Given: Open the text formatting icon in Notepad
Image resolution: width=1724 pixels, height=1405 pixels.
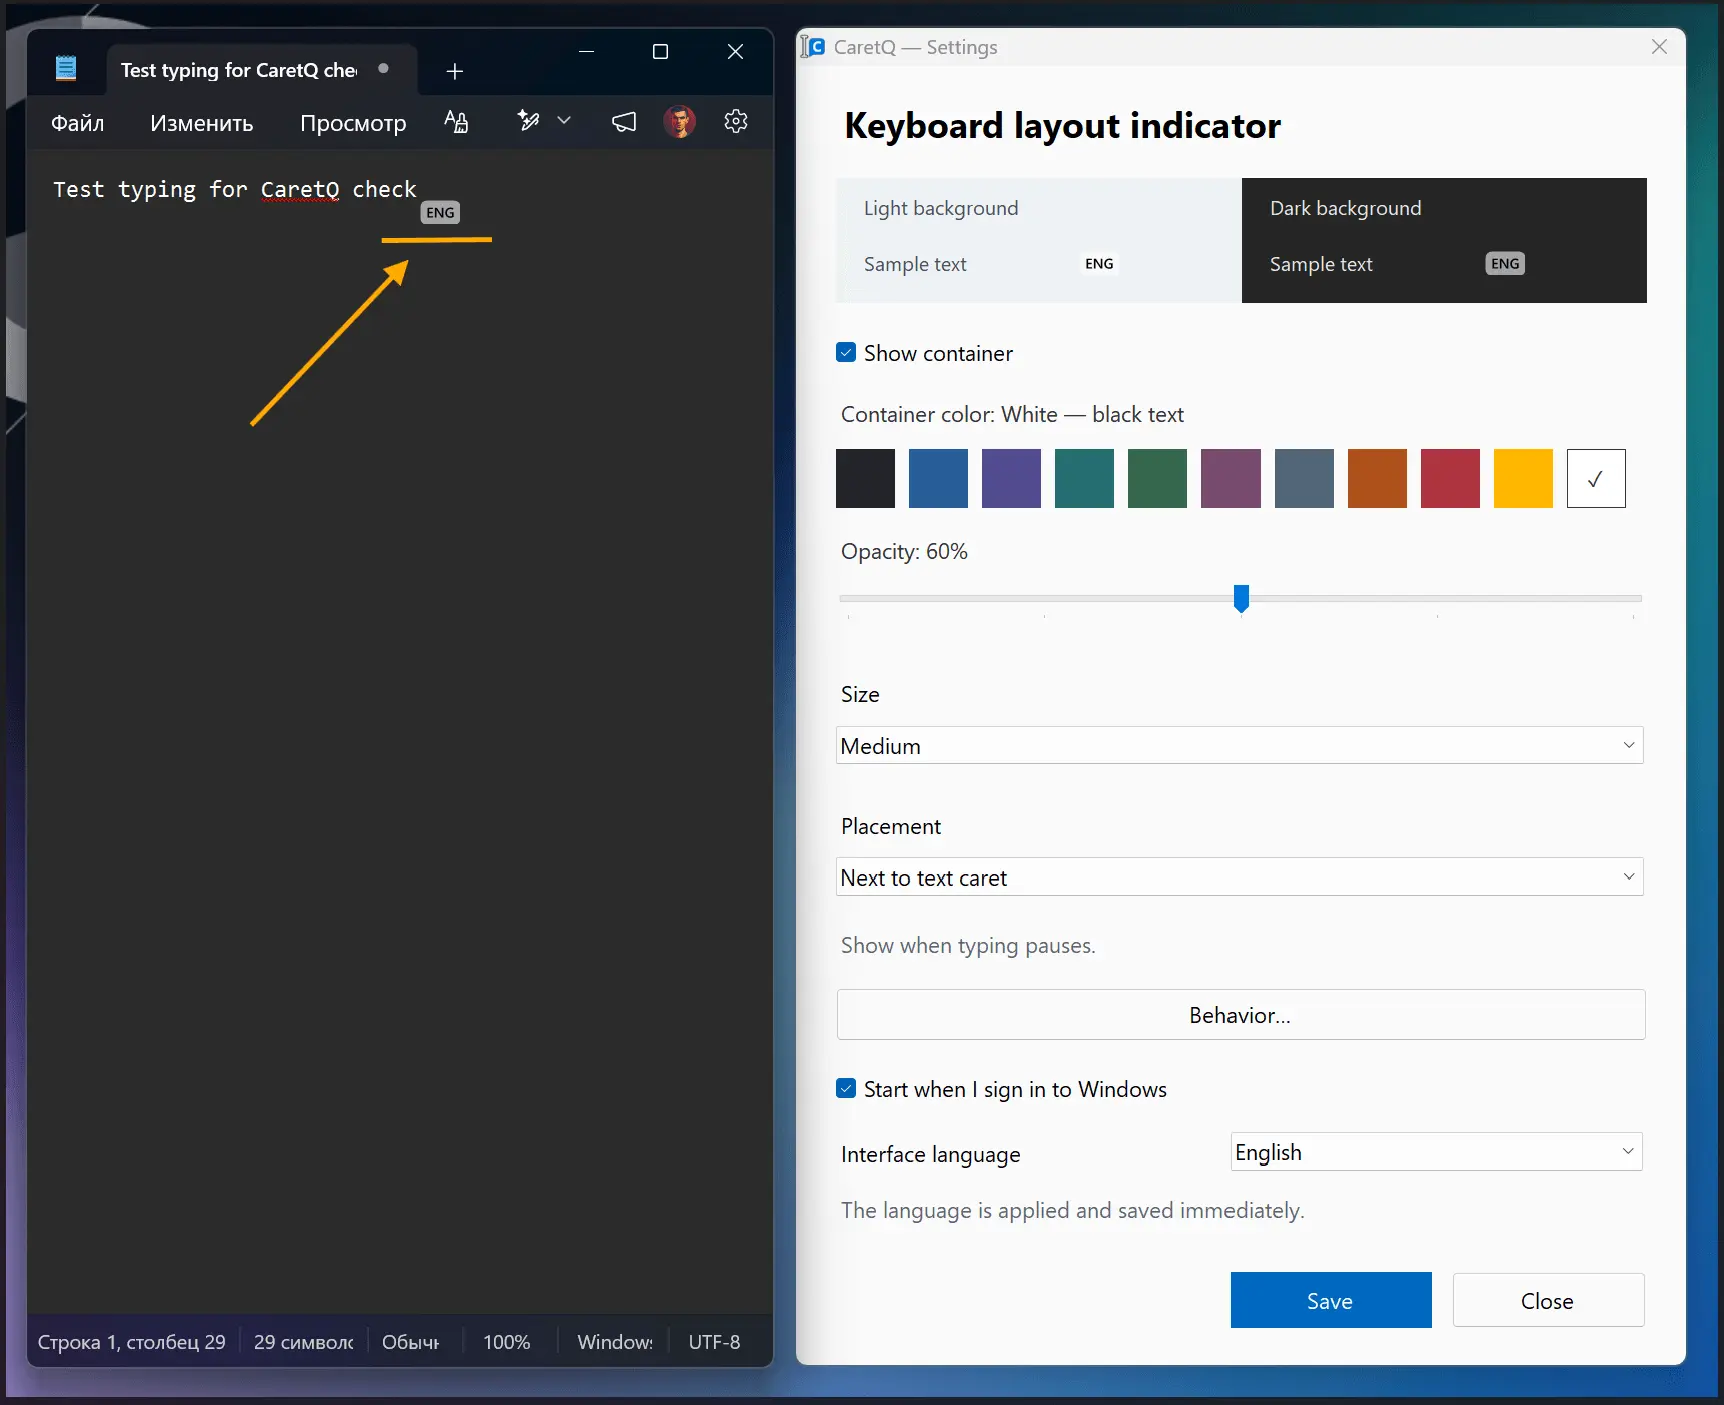Looking at the screenshot, I should click(456, 121).
